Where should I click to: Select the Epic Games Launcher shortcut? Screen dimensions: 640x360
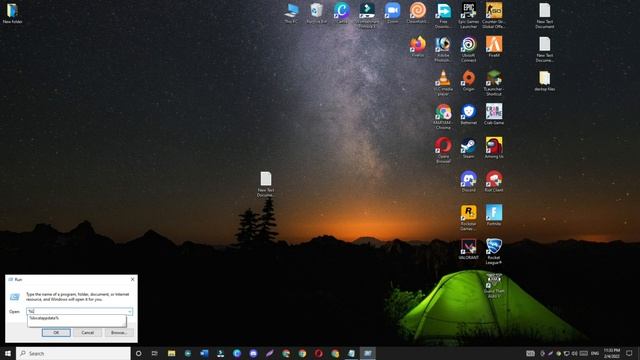pyautogui.click(x=469, y=16)
